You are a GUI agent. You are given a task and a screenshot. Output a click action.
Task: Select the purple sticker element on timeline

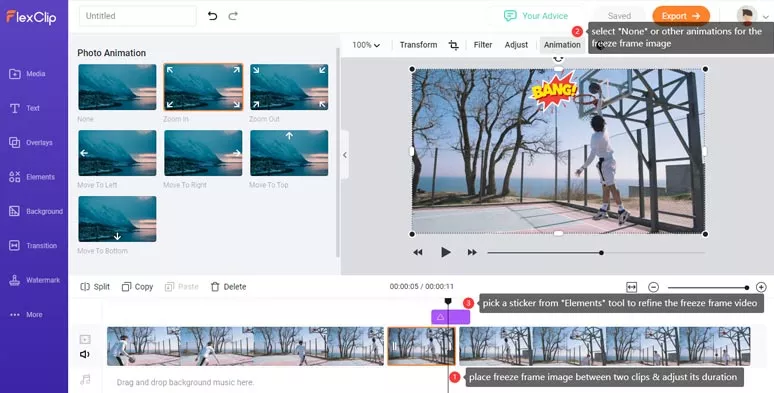click(450, 317)
